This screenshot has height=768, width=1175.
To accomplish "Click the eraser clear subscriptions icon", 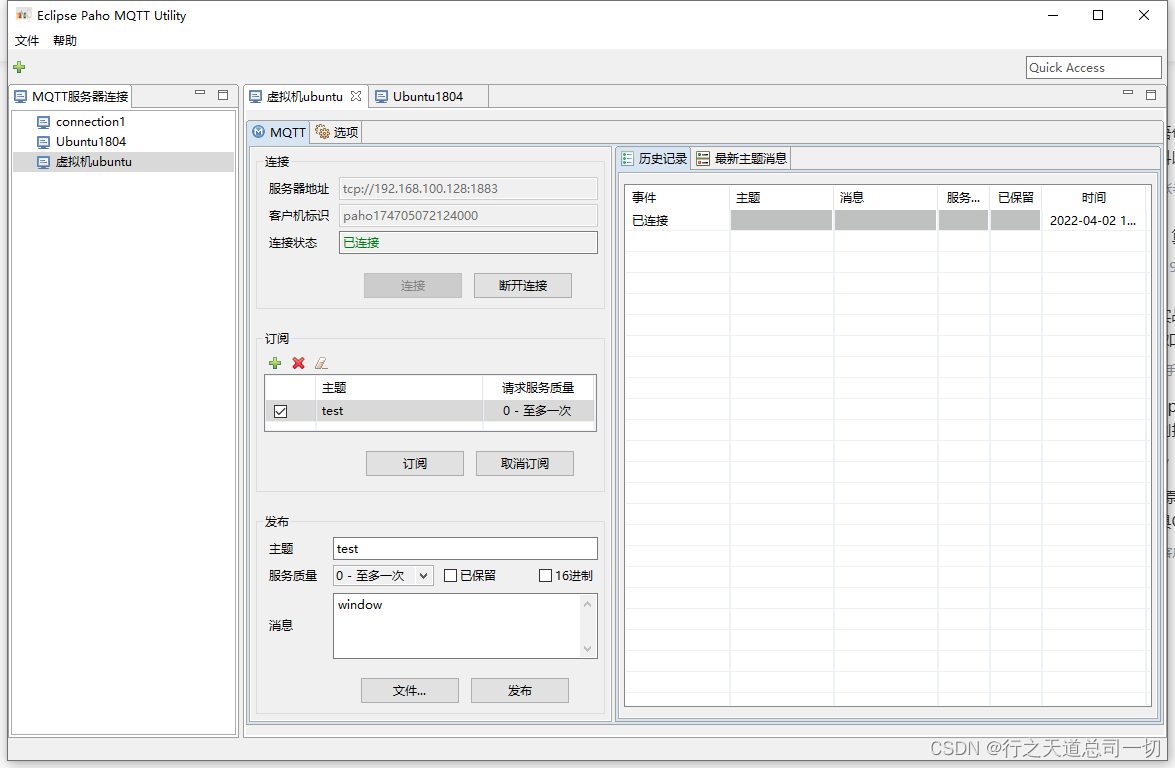I will [321, 363].
